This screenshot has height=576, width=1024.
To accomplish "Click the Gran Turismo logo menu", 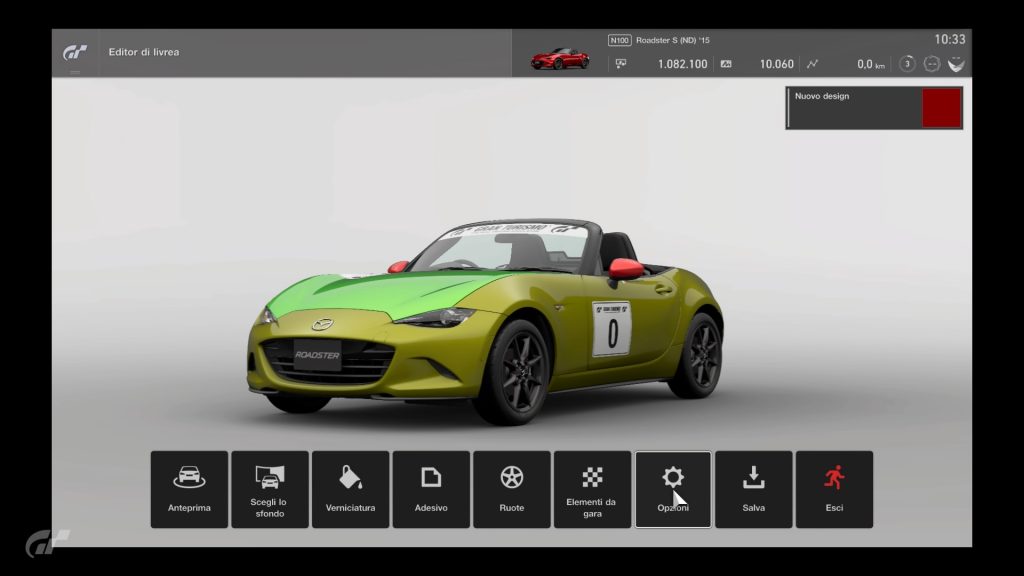I will click(x=75, y=52).
